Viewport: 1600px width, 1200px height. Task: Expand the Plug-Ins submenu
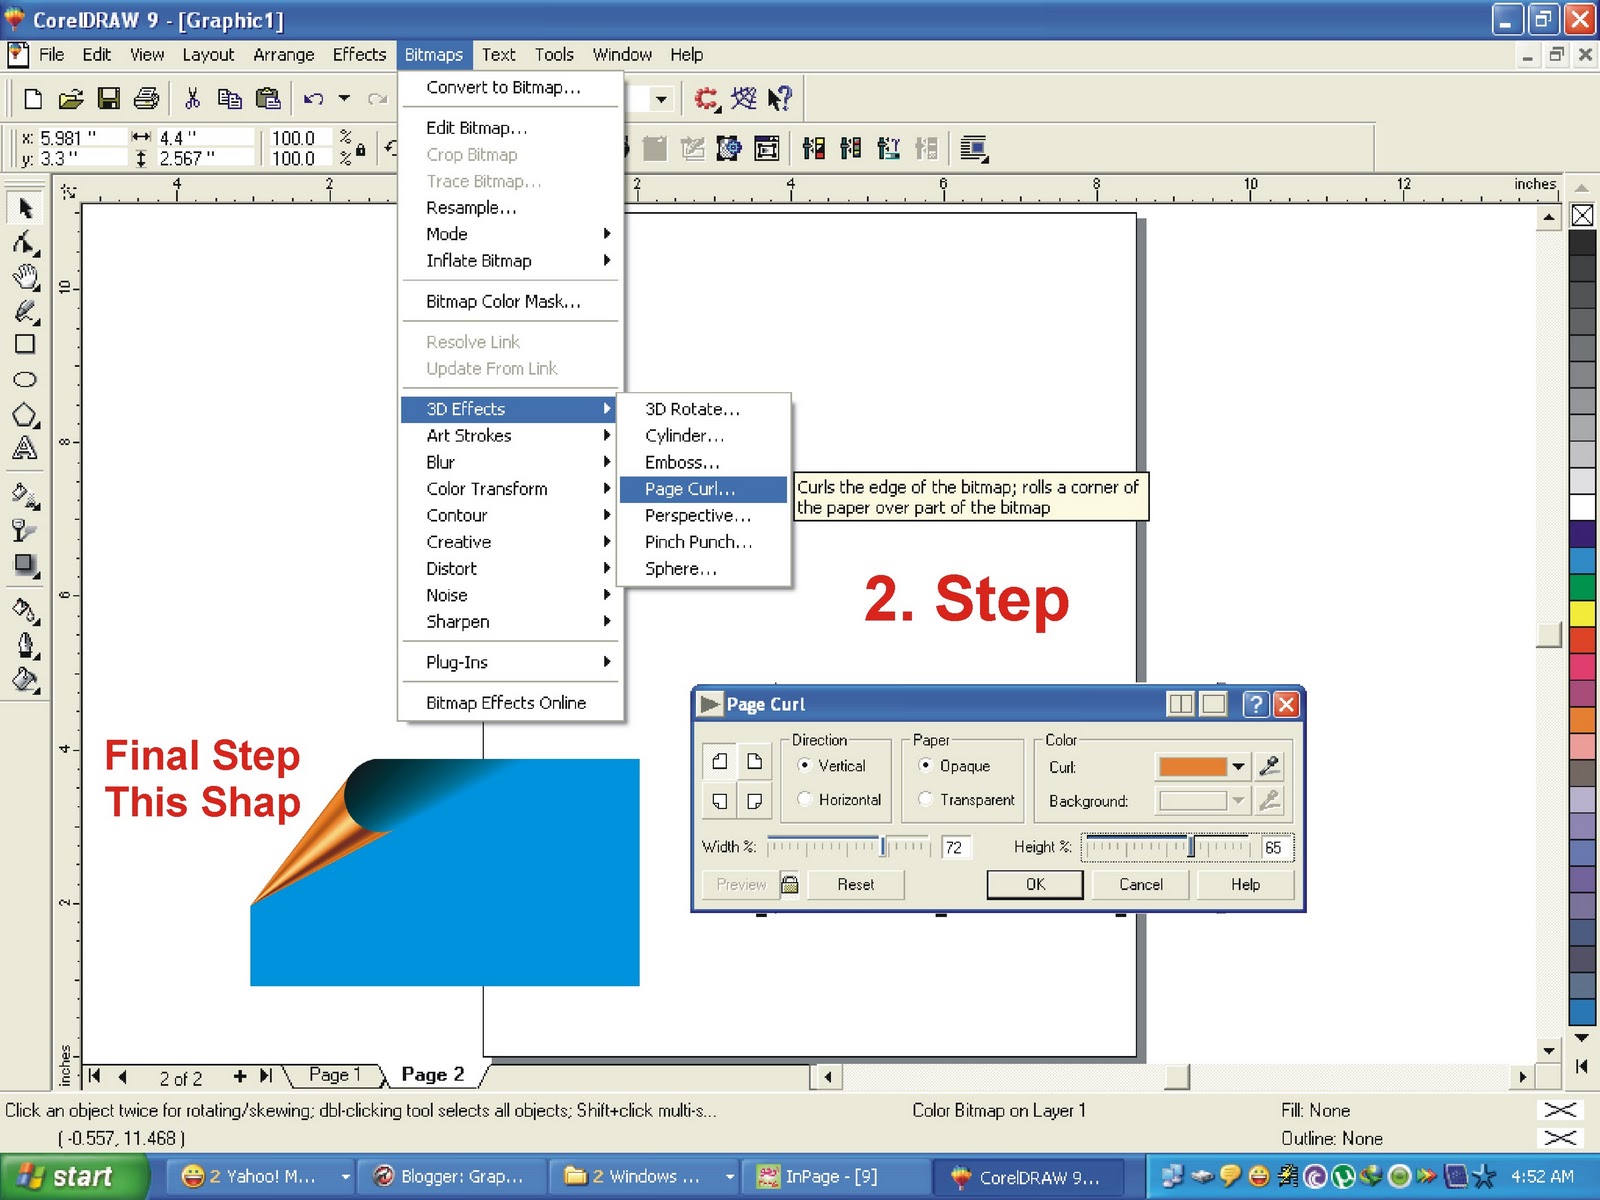click(510, 662)
